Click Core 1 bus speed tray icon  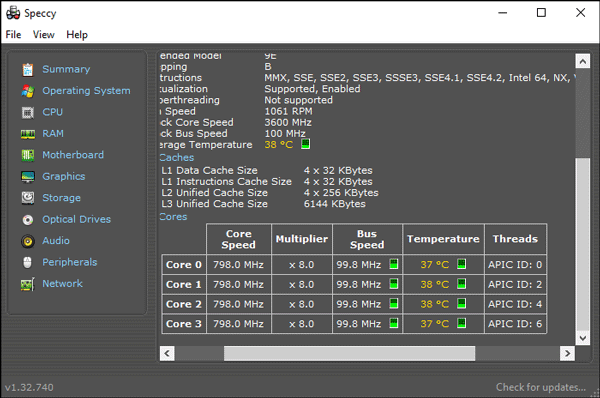[394, 284]
